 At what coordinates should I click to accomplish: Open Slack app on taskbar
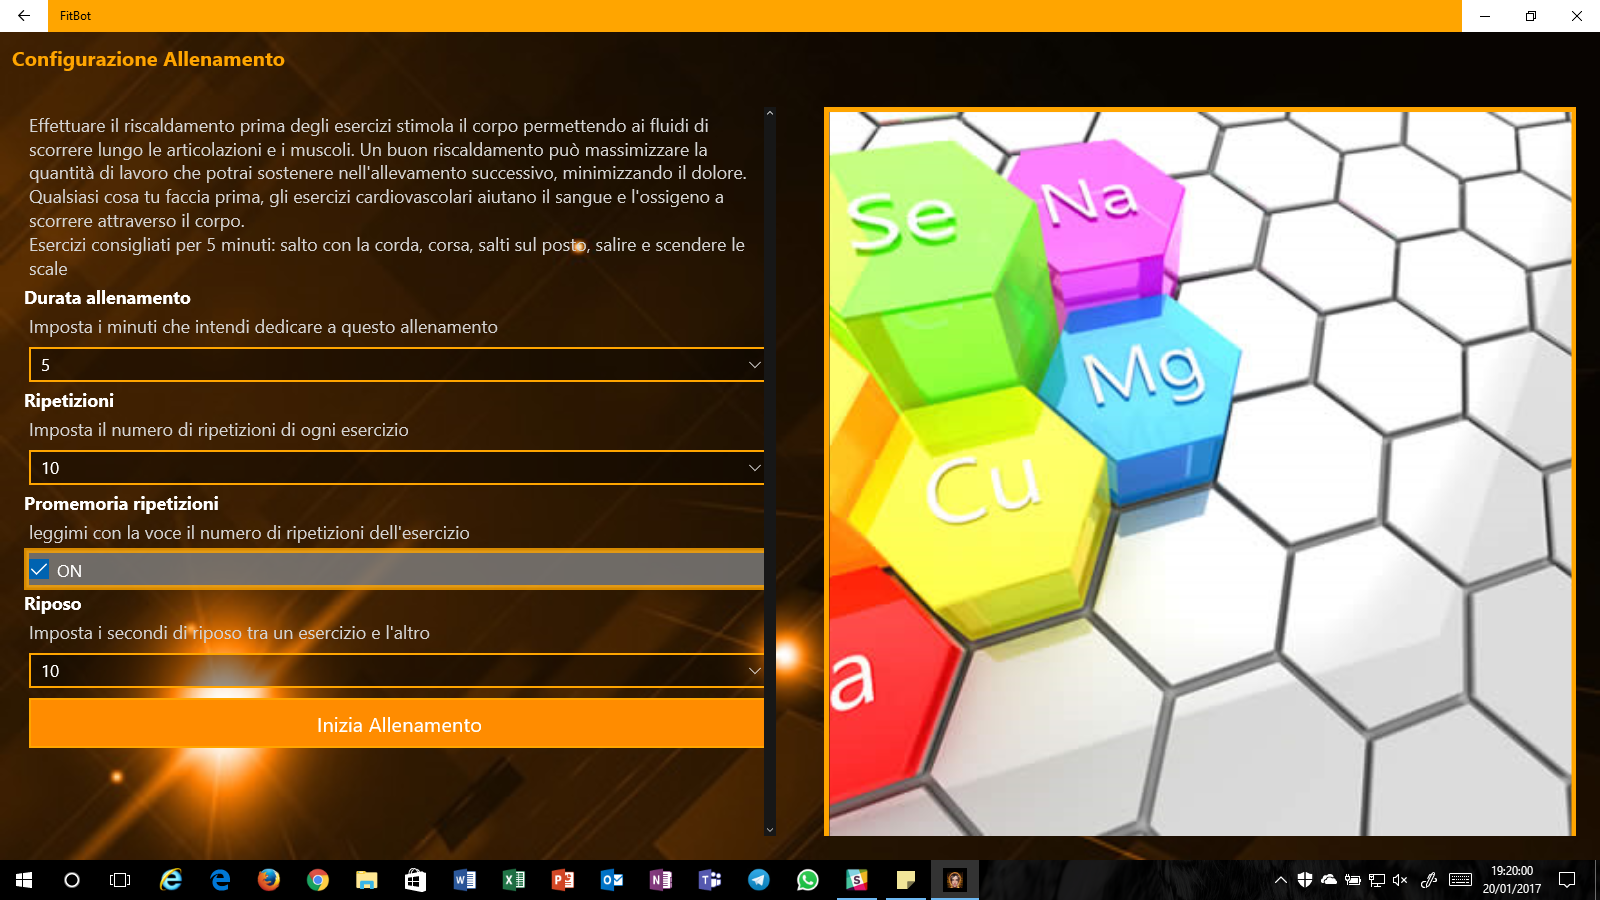tap(857, 880)
